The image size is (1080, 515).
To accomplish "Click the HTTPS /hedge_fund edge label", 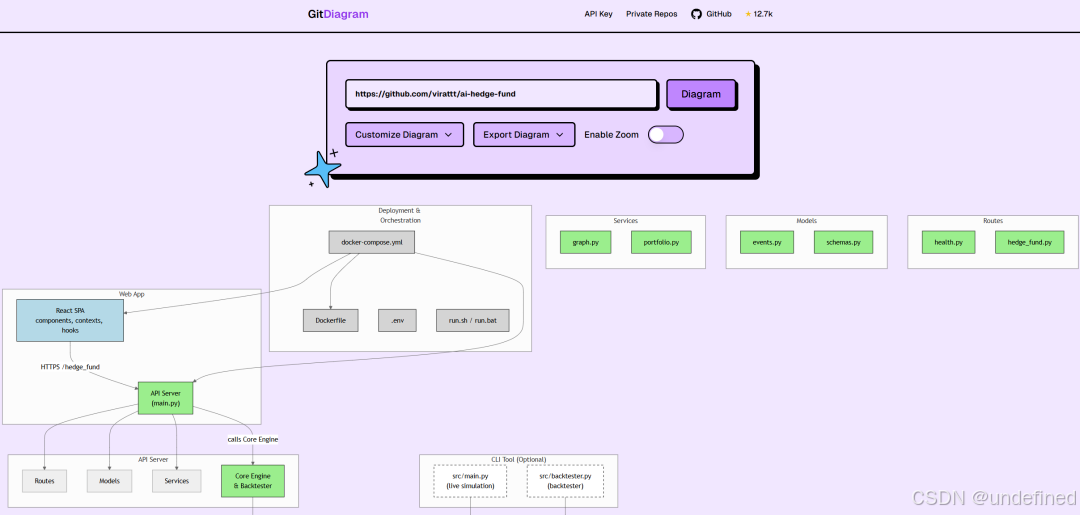I will pyautogui.click(x=70, y=367).
